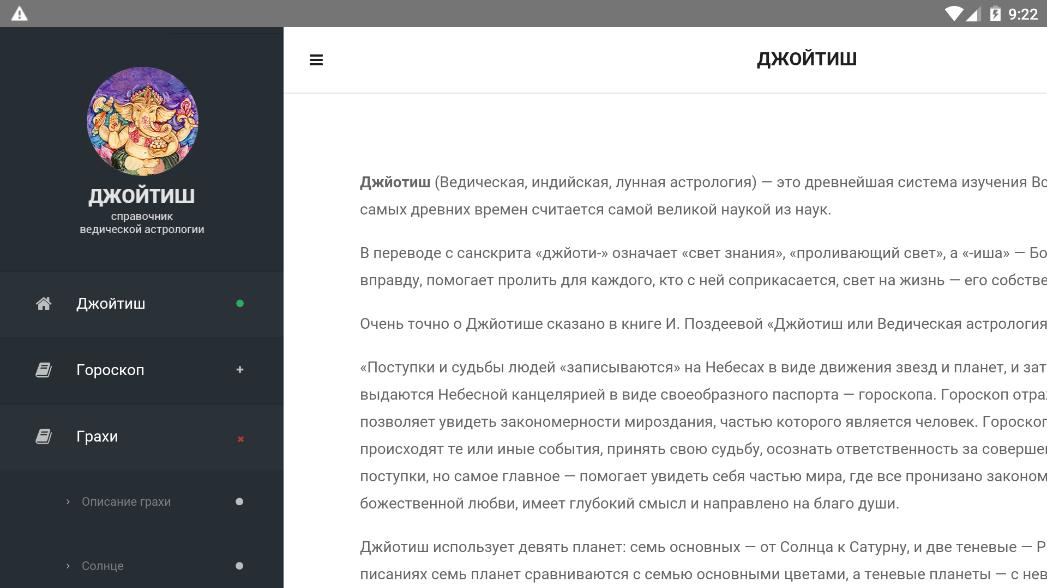Image resolution: width=1047 pixels, height=588 pixels.
Task: Click the book icon beside Гороскоп
Action: (43, 370)
